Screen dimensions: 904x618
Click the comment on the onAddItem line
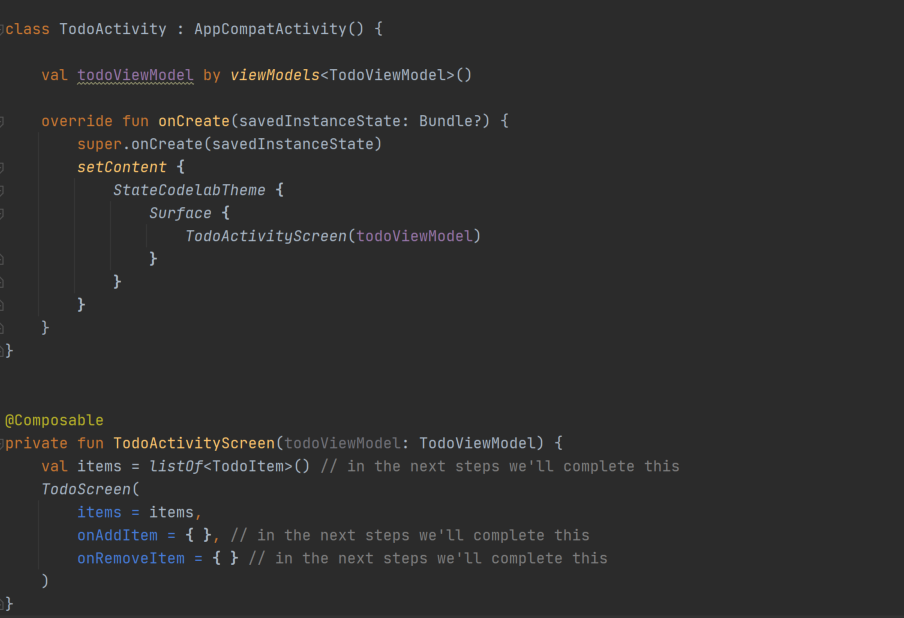pos(410,536)
